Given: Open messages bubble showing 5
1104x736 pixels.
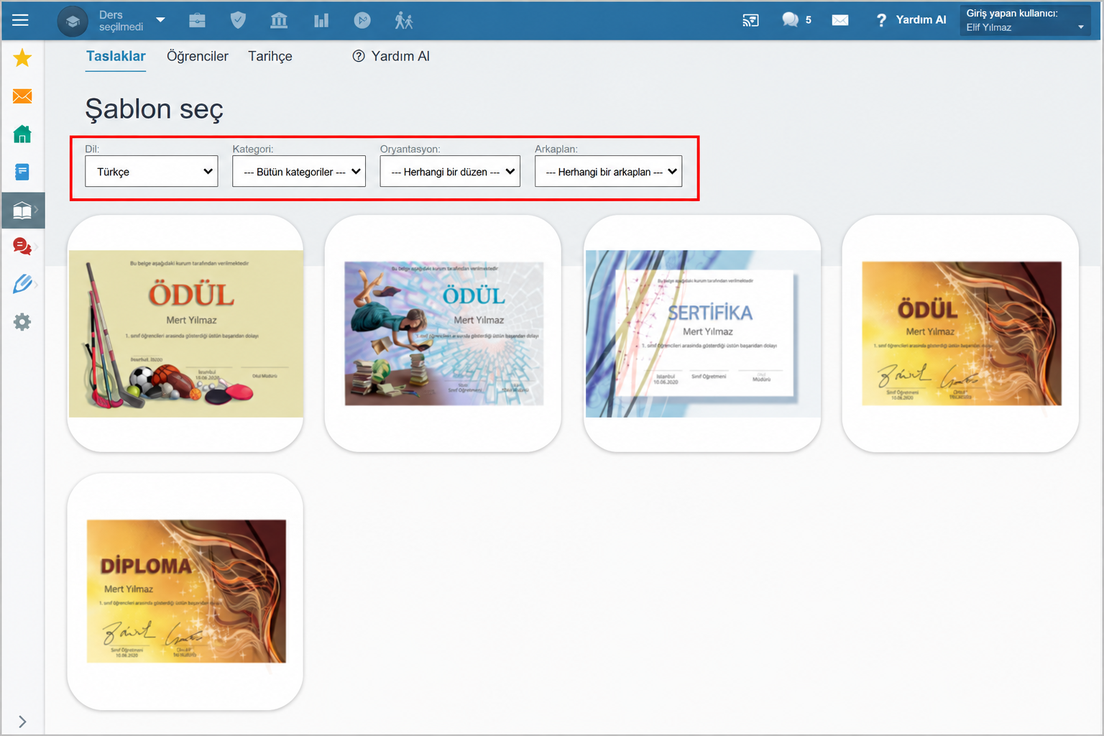Looking at the screenshot, I should pos(796,20).
